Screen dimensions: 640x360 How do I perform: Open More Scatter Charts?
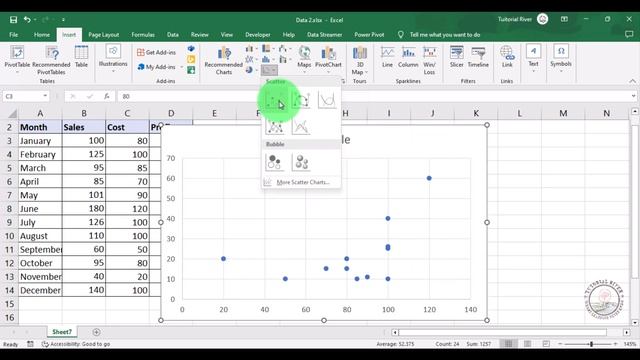[x=301, y=182]
